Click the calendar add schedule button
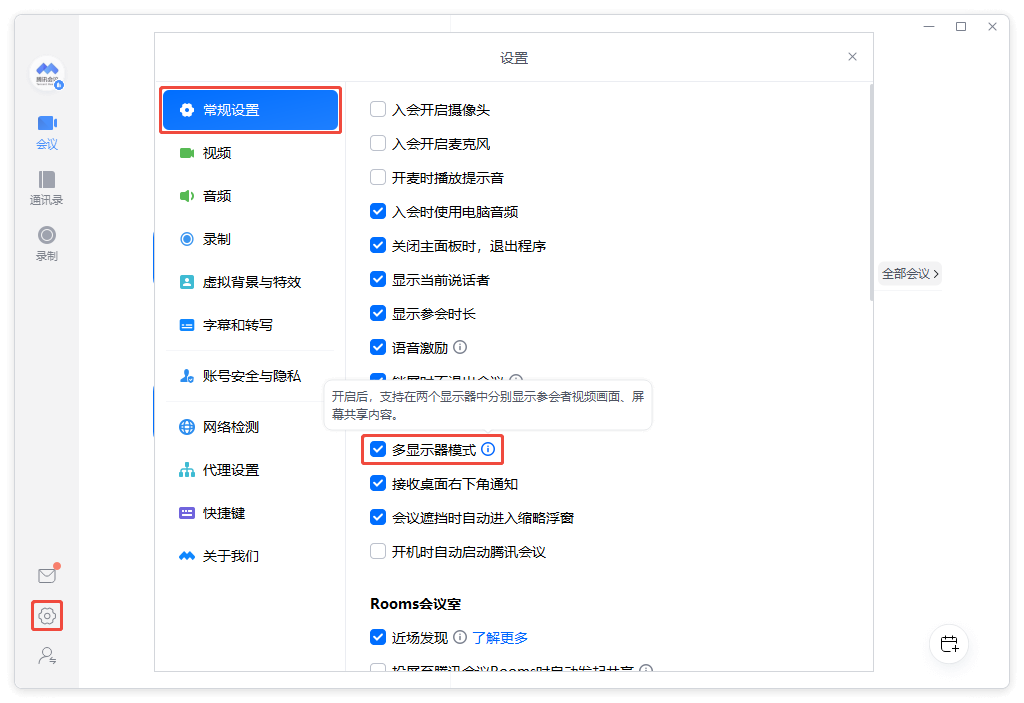Image resolution: width=1024 pixels, height=703 pixels. [x=949, y=644]
